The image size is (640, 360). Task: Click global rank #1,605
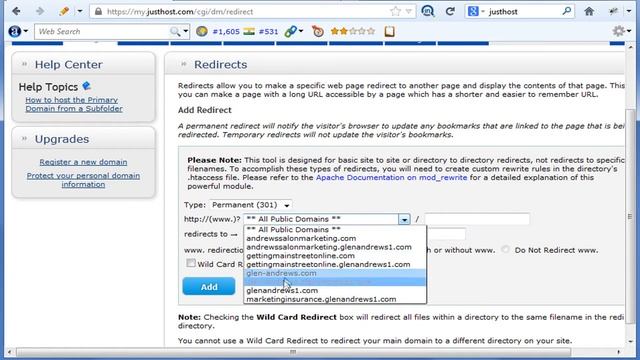(x=226, y=31)
